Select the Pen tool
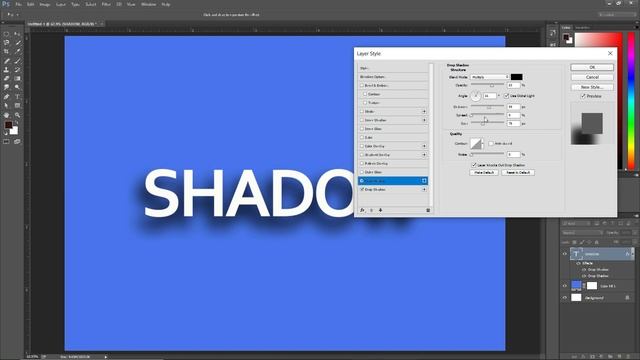The image size is (640, 360). point(7,97)
